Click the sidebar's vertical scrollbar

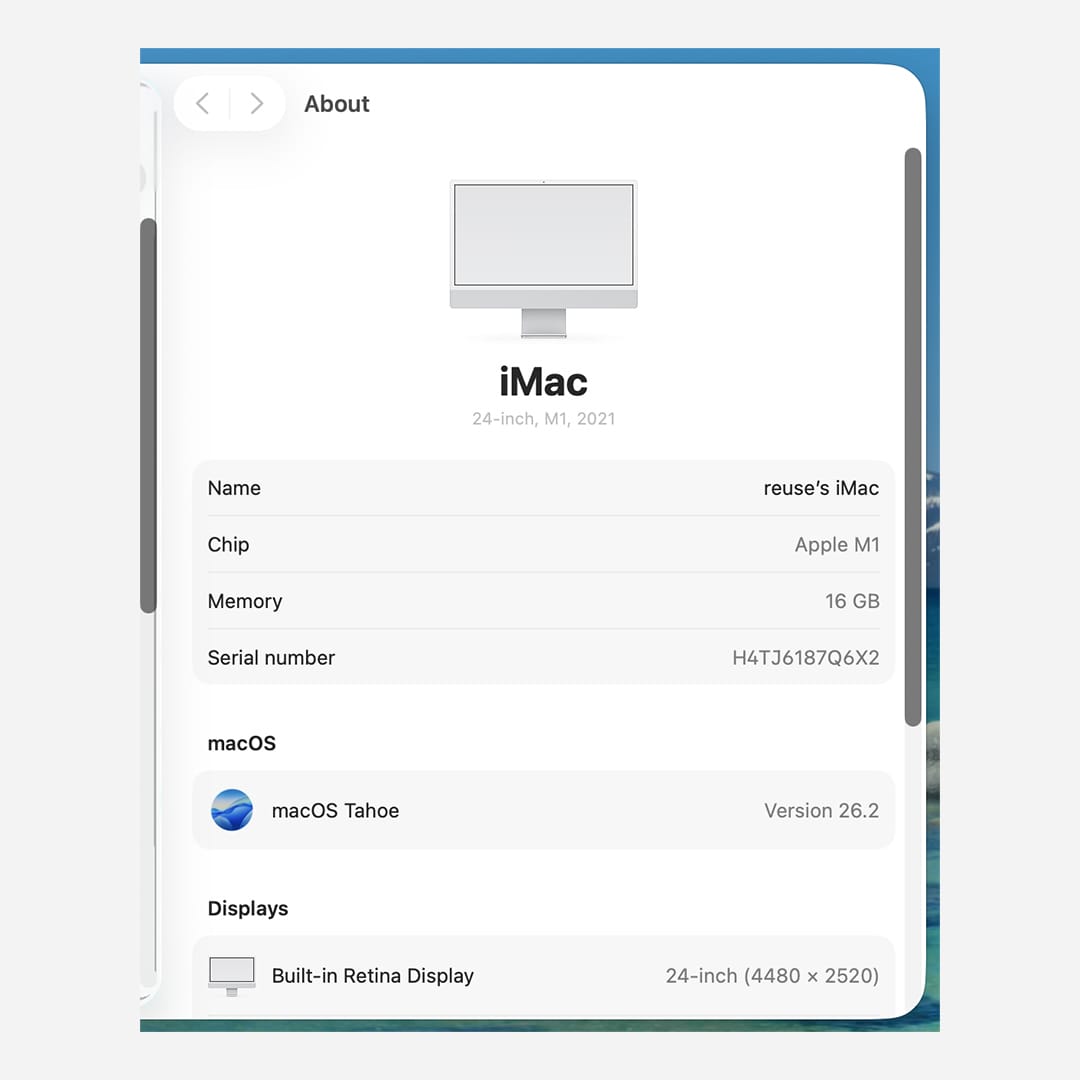point(148,415)
